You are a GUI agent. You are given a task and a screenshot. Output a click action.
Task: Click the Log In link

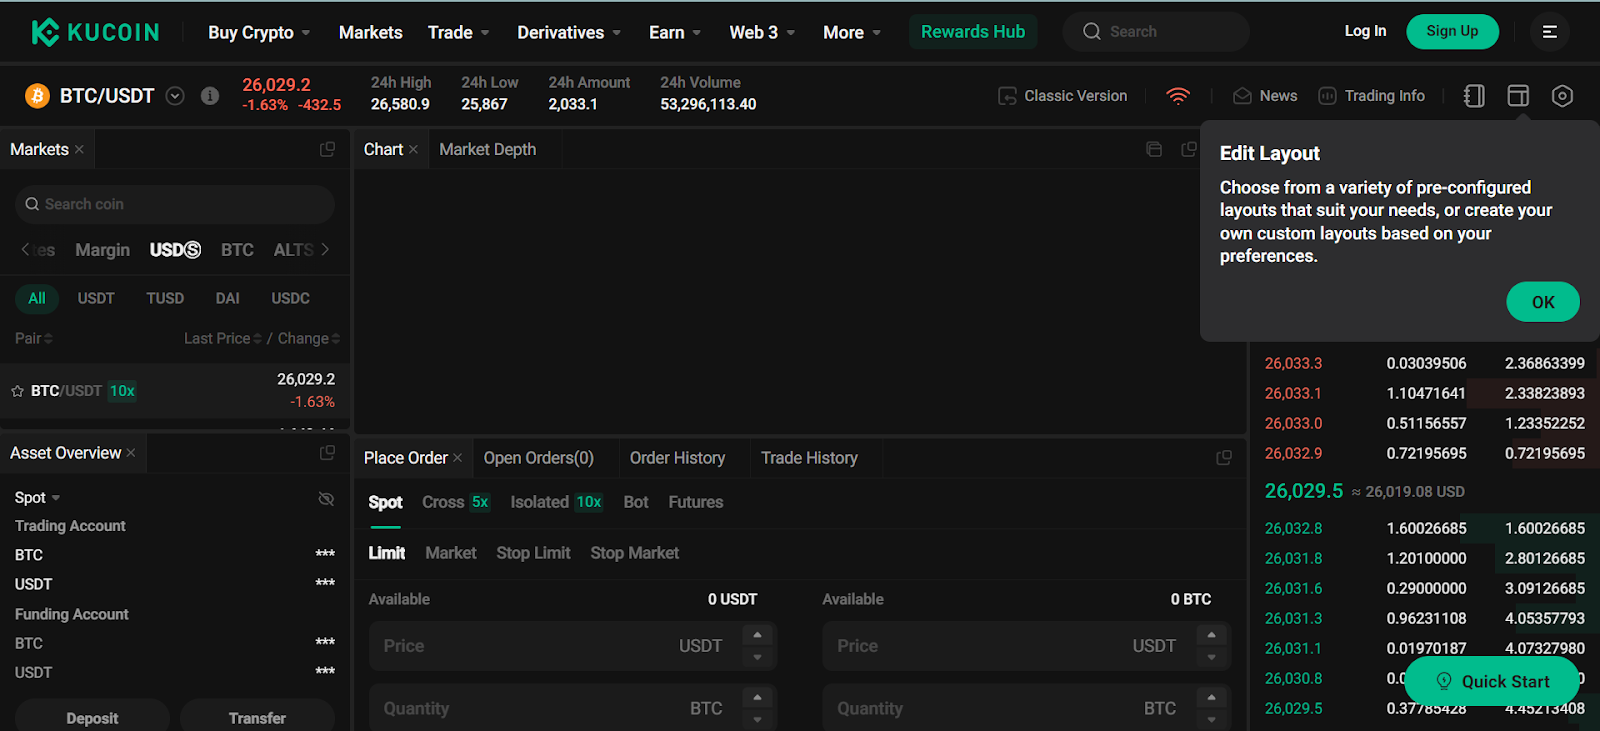pos(1365,31)
